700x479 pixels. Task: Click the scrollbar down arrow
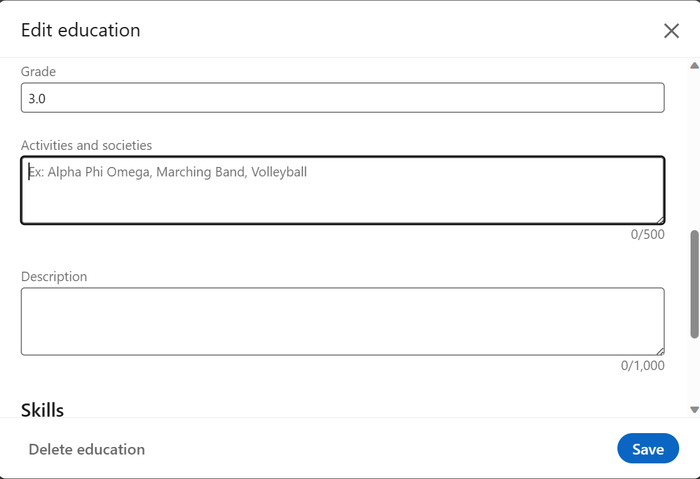pos(694,409)
